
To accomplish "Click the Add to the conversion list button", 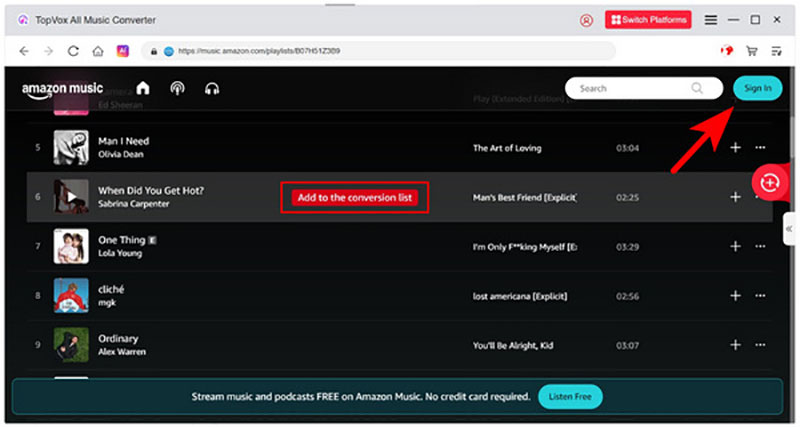I will 355,197.
